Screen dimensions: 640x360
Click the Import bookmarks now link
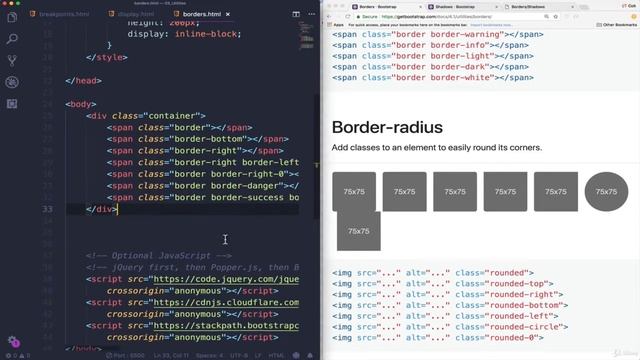point(491,25)
